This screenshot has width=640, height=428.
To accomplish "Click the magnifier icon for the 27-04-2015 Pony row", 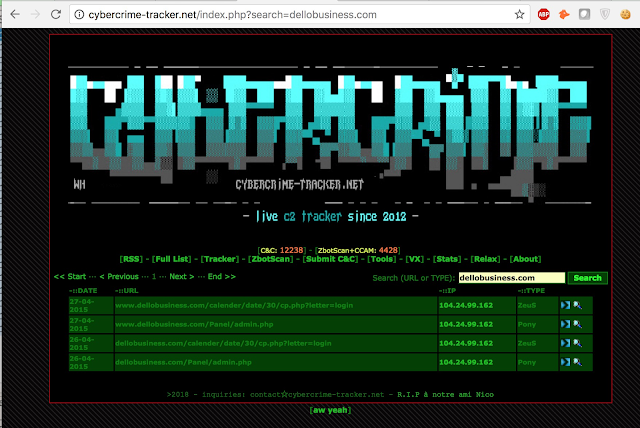I will click(578, 324).
